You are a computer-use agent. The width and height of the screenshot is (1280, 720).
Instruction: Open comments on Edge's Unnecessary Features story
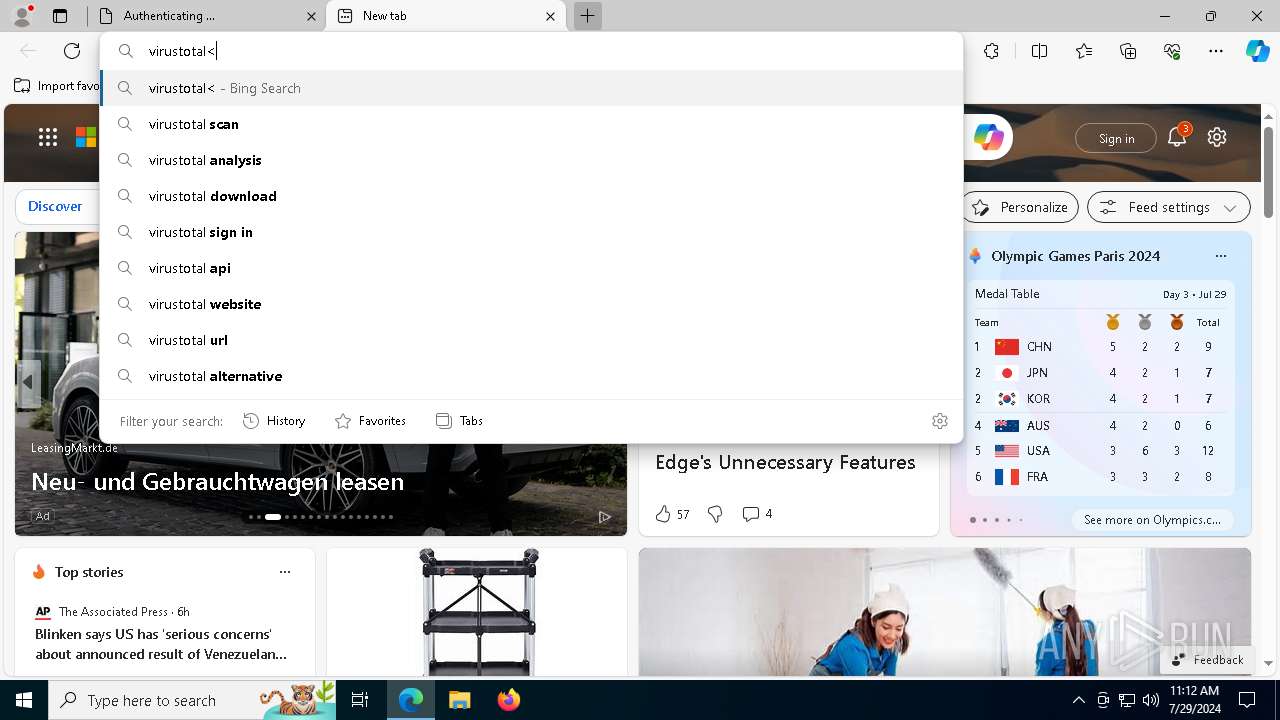point(757,514)
